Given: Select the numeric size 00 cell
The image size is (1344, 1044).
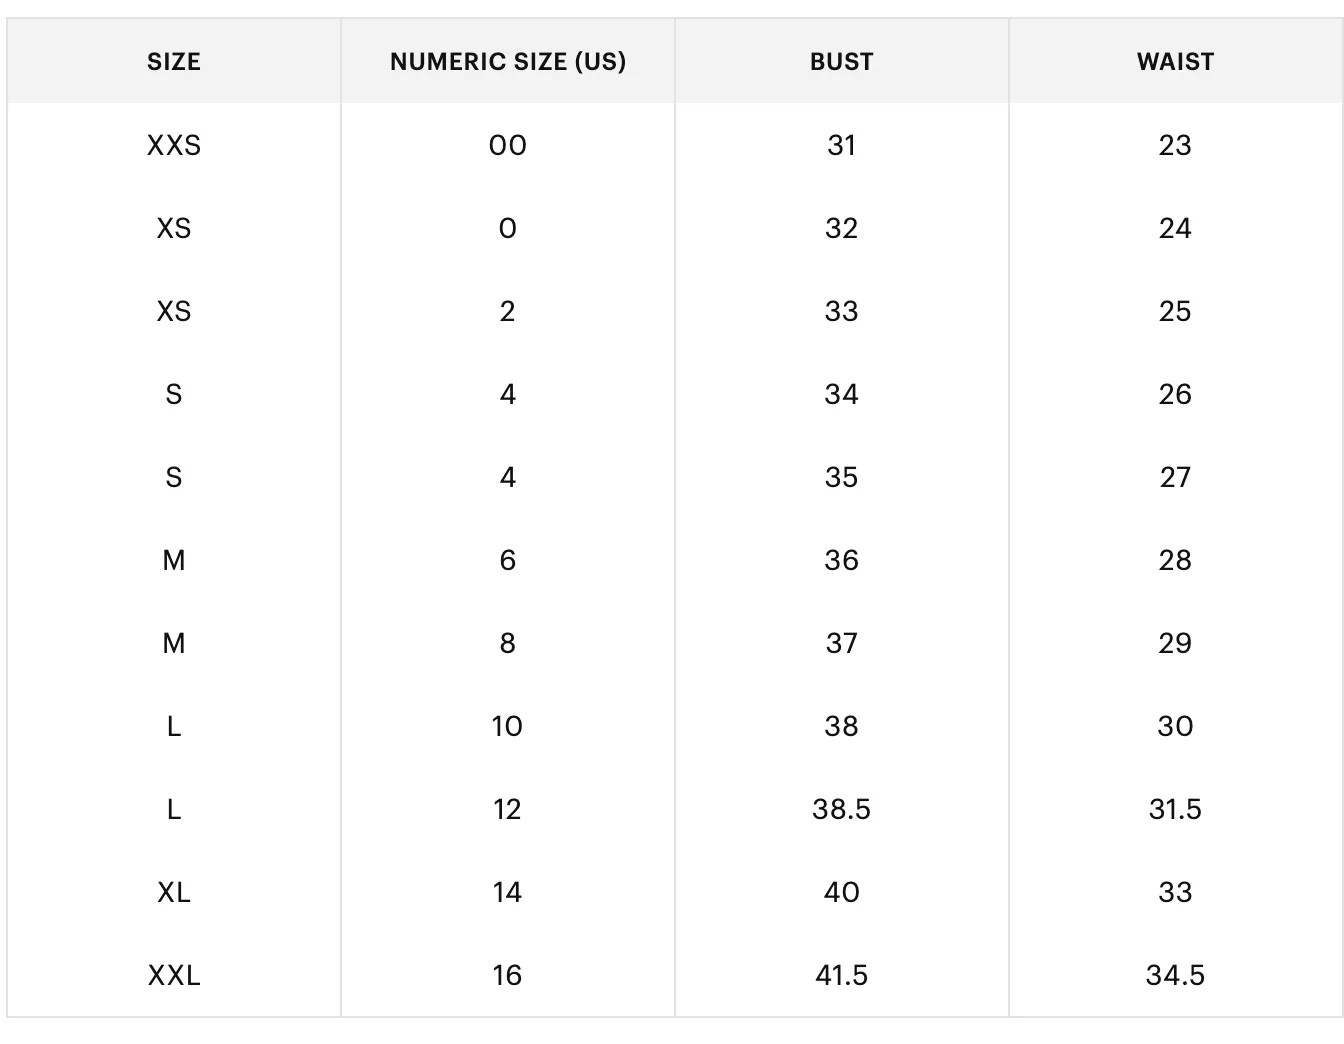Looking at the screenshot, I should click(508, 146).
